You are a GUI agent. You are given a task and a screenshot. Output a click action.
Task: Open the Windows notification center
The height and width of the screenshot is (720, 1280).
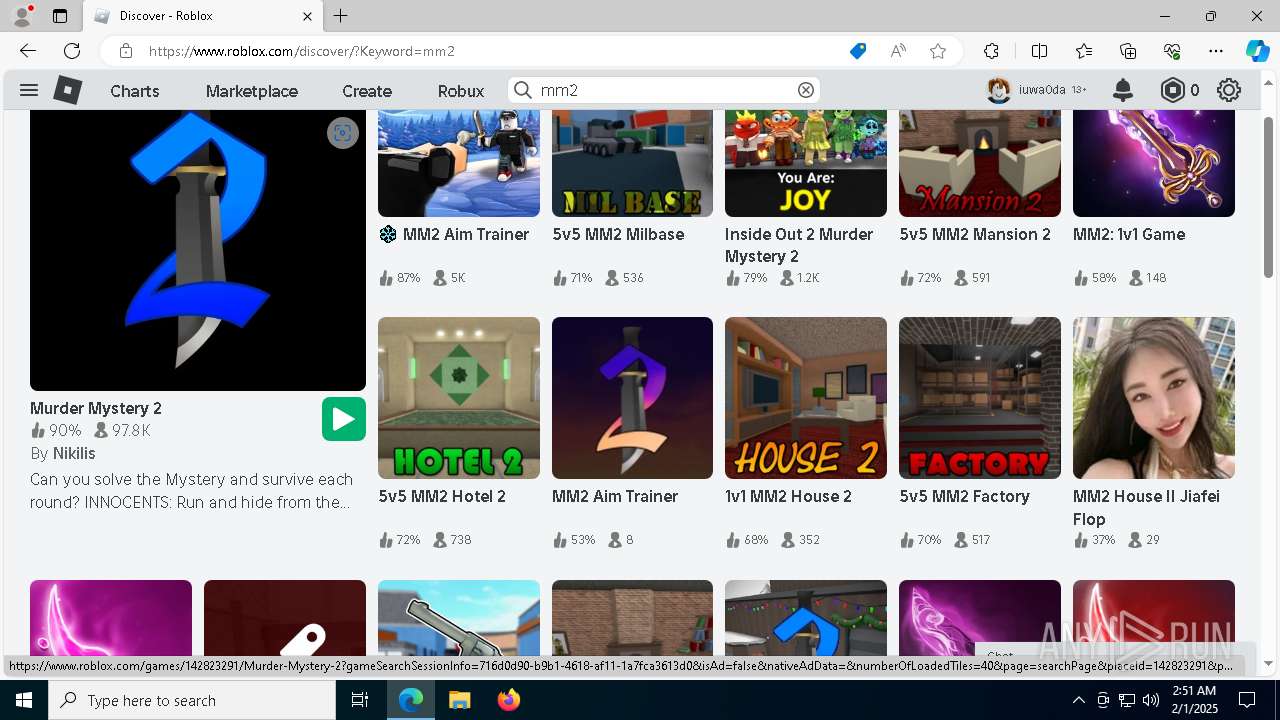click(1247, 700)
